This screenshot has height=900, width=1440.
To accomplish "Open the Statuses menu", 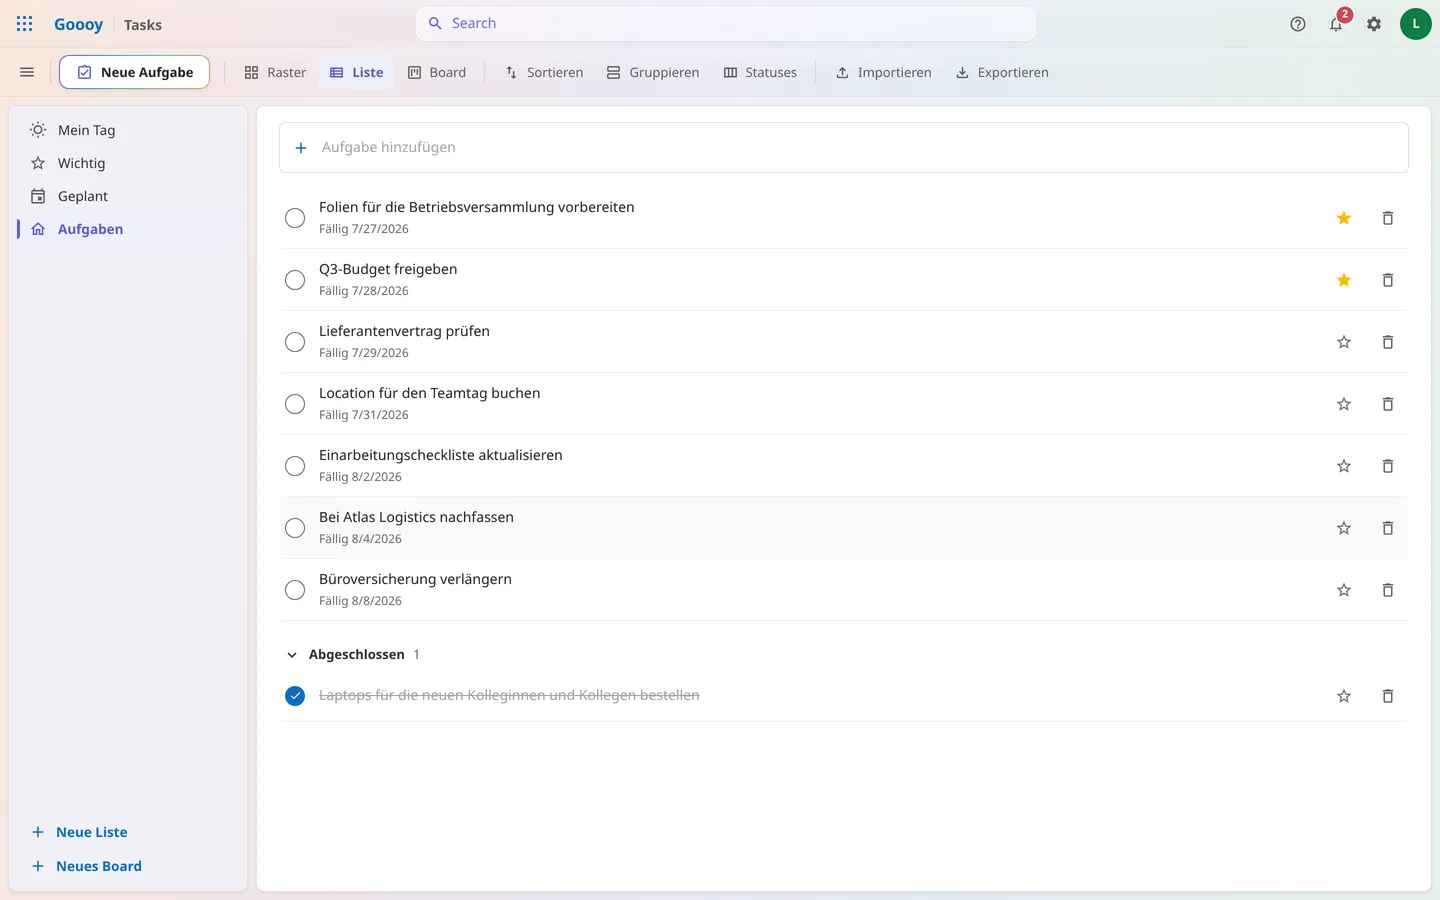I will click(x=760, y=72).
